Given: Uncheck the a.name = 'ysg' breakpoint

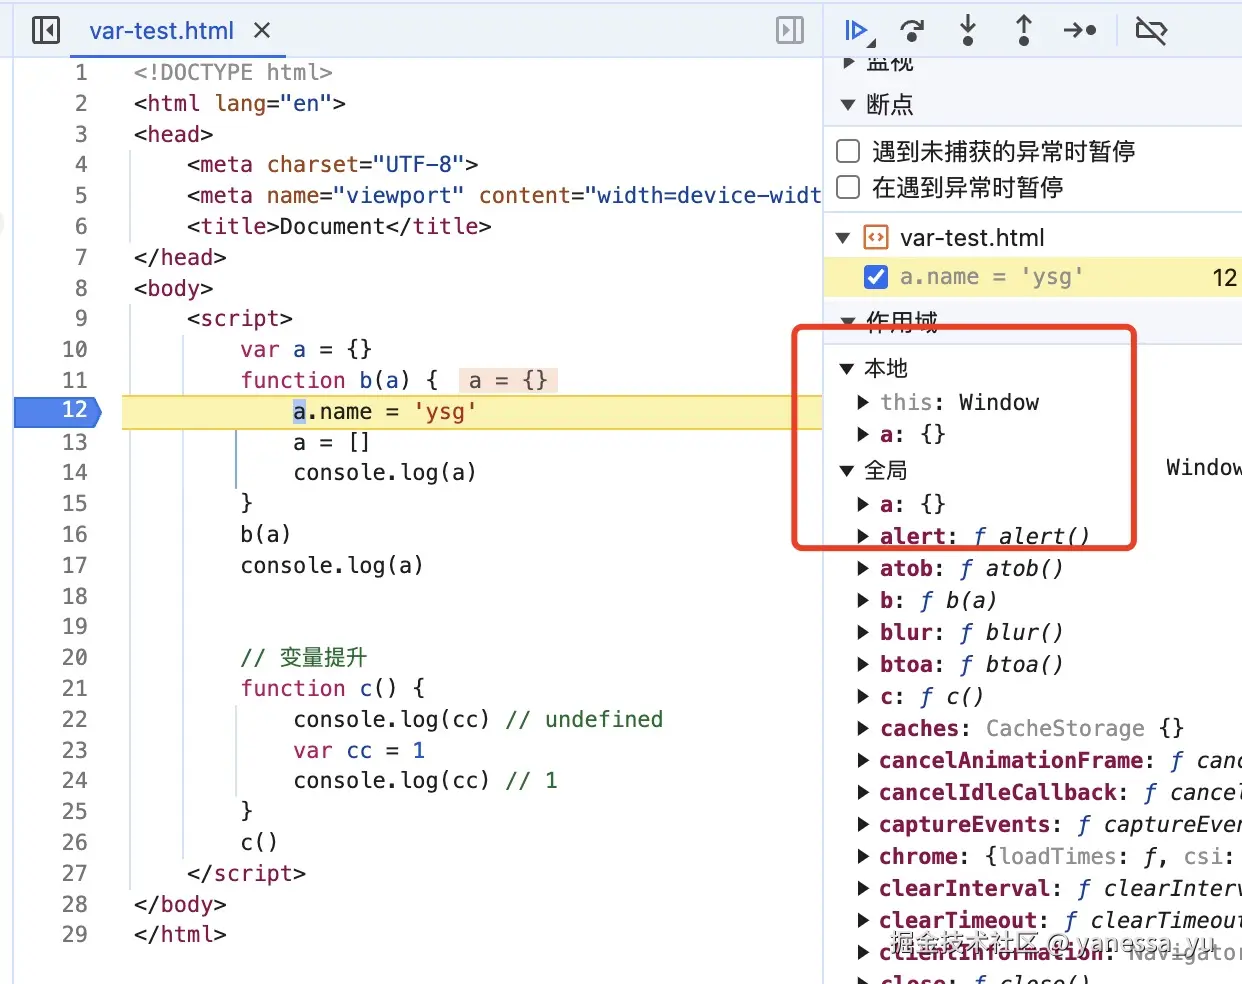Looking at the screenshot, I should tap(875, 277).
